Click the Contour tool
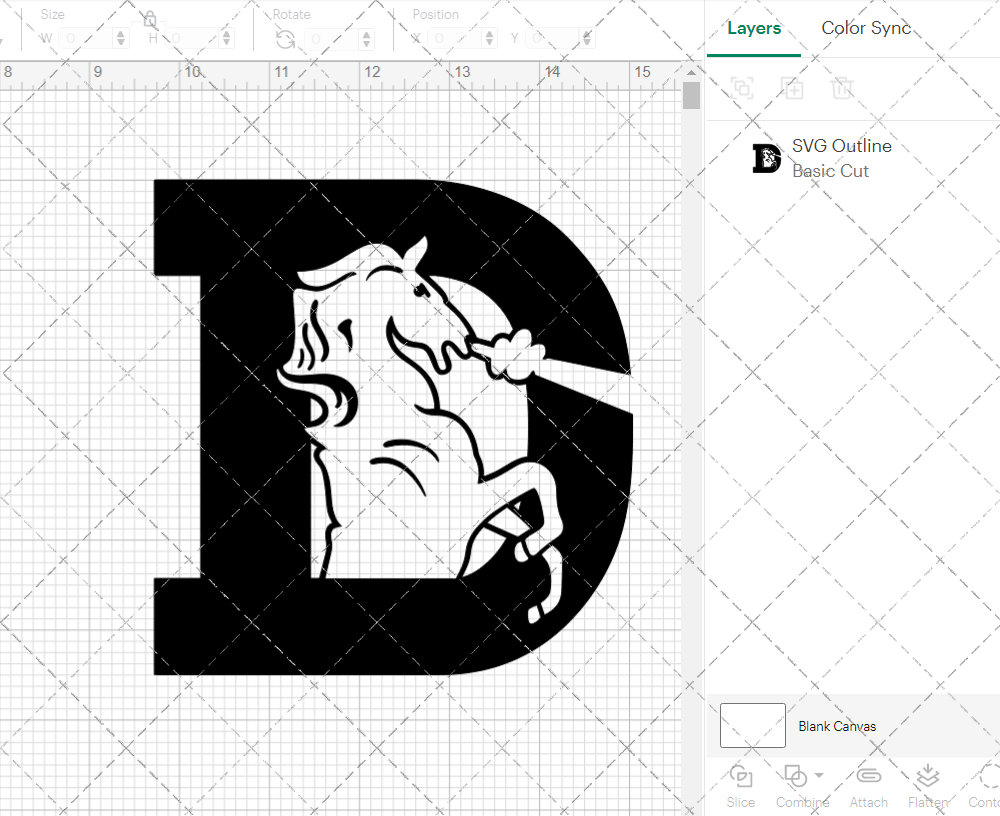The width and height of the screenshot is (1000, 816). tap(984, 787)
